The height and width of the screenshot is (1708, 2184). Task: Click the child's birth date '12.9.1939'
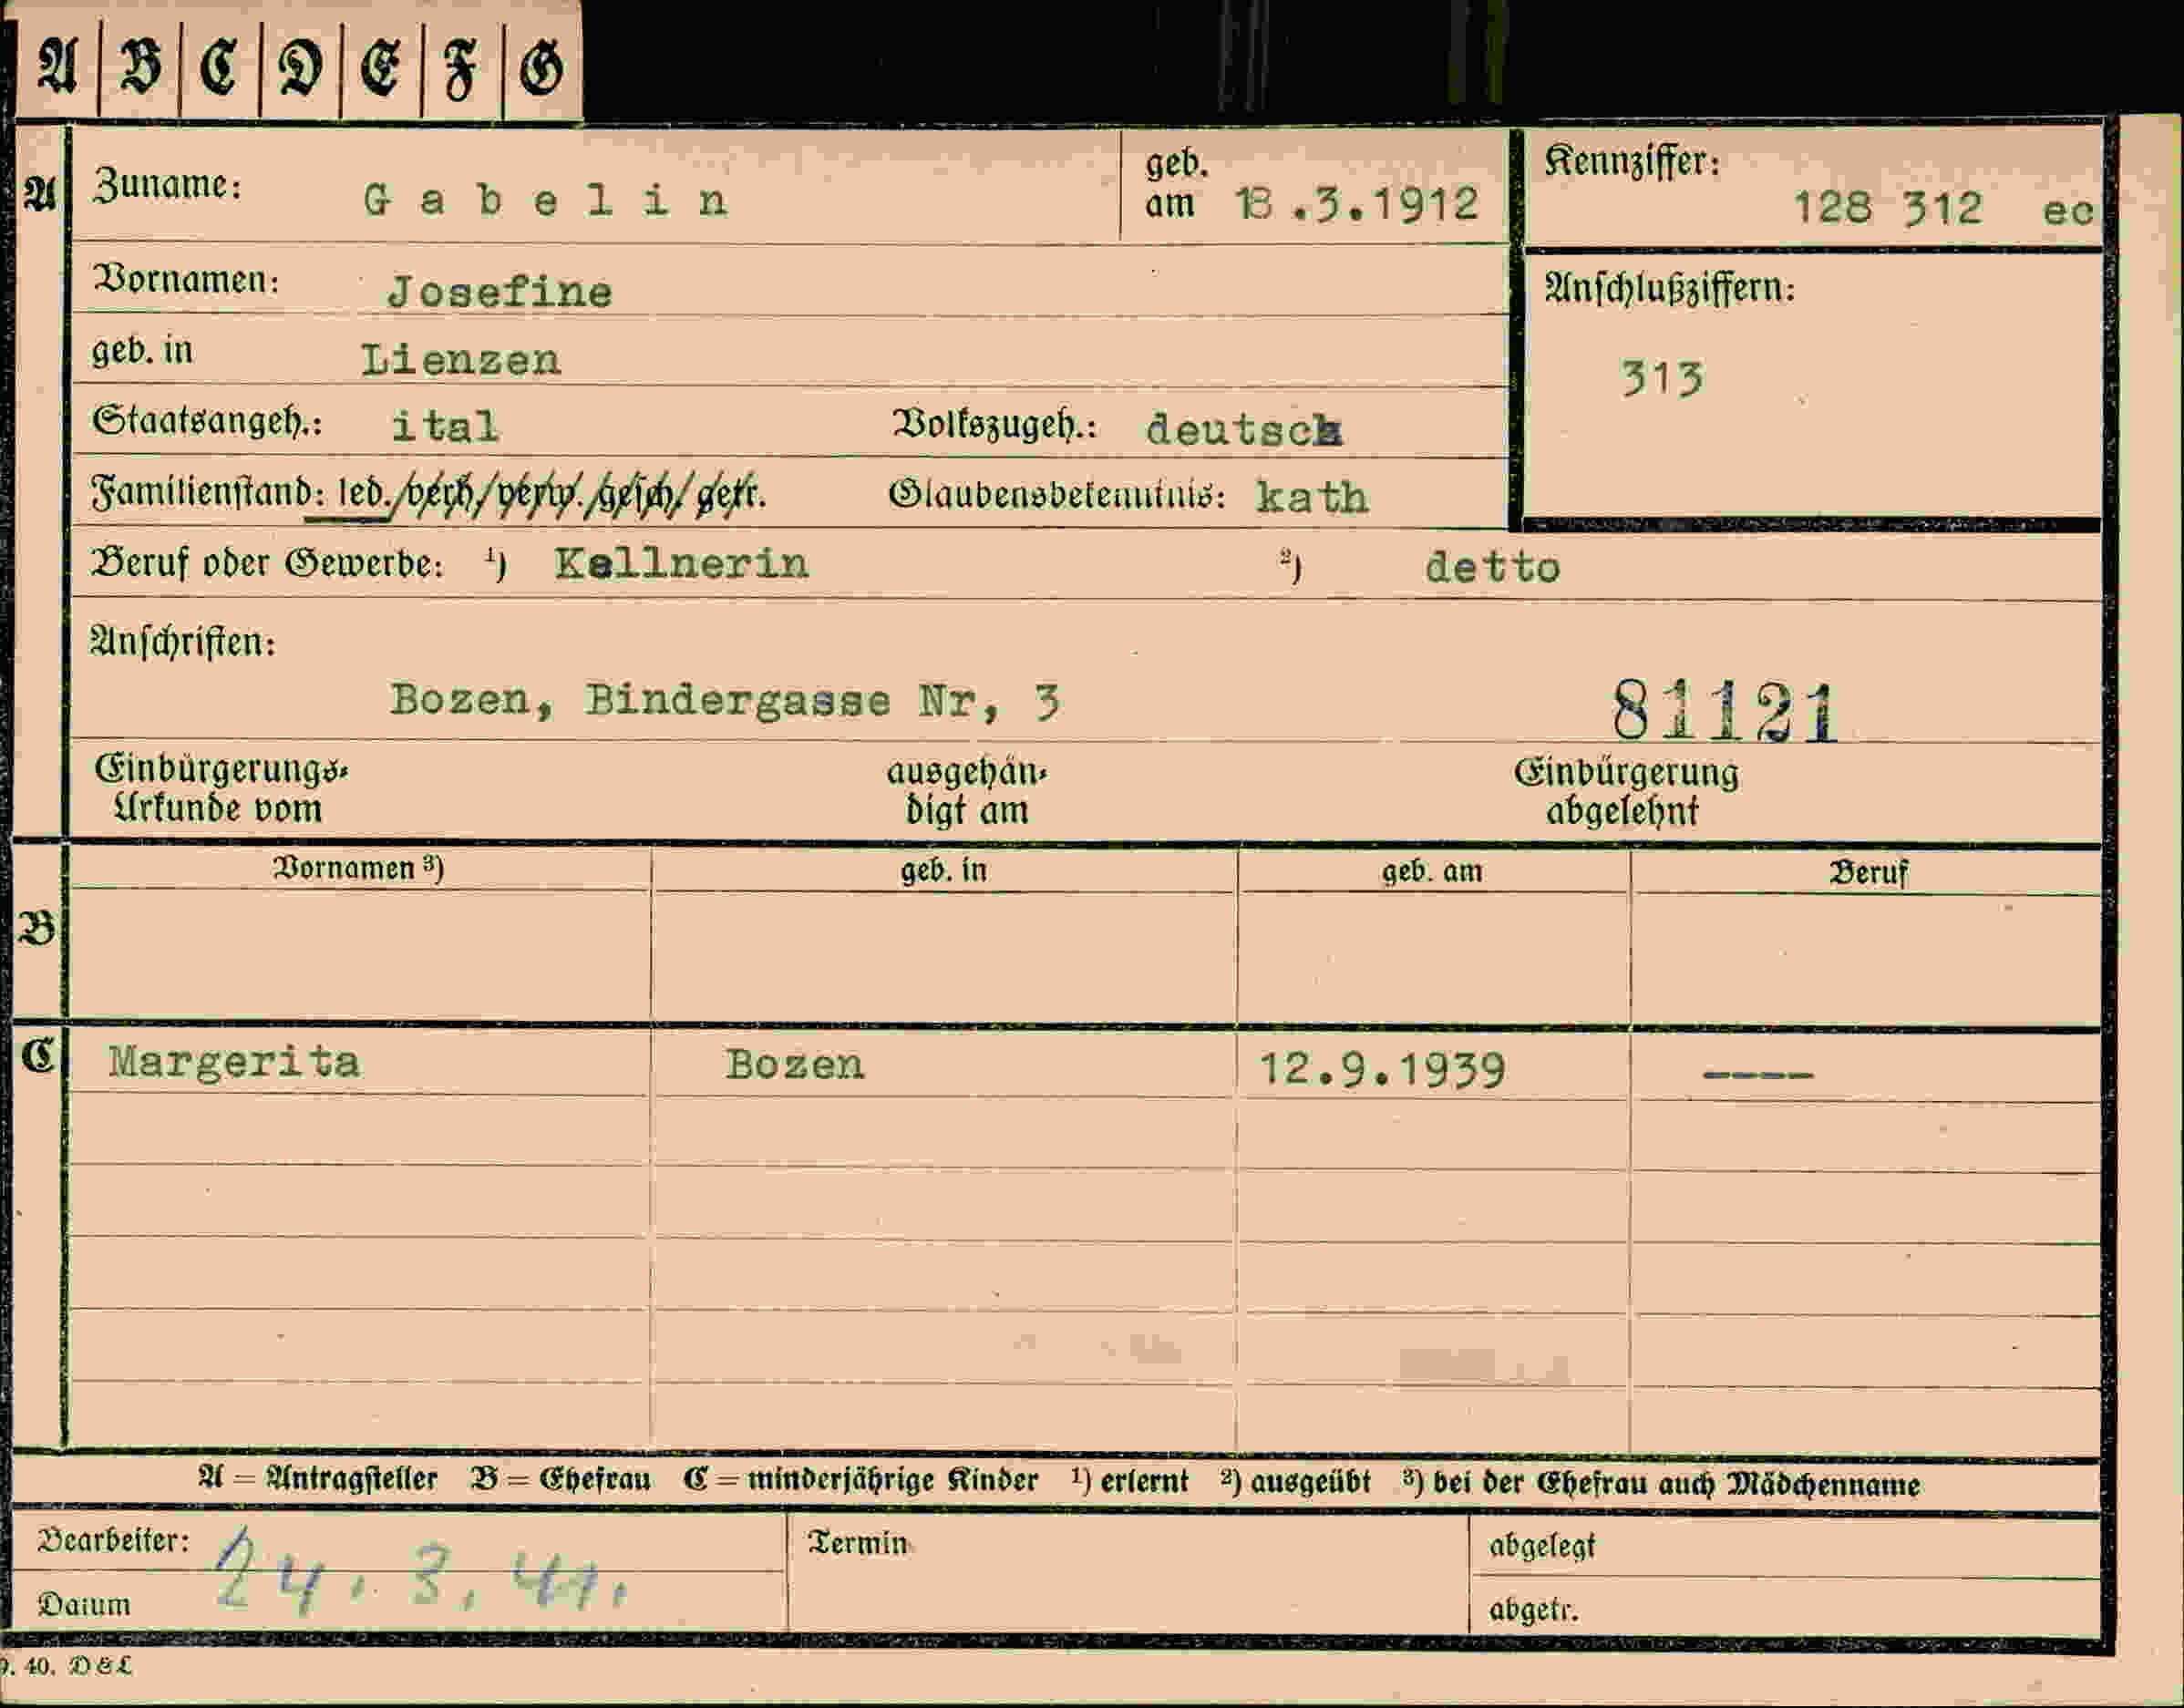coord(1382,1070)
